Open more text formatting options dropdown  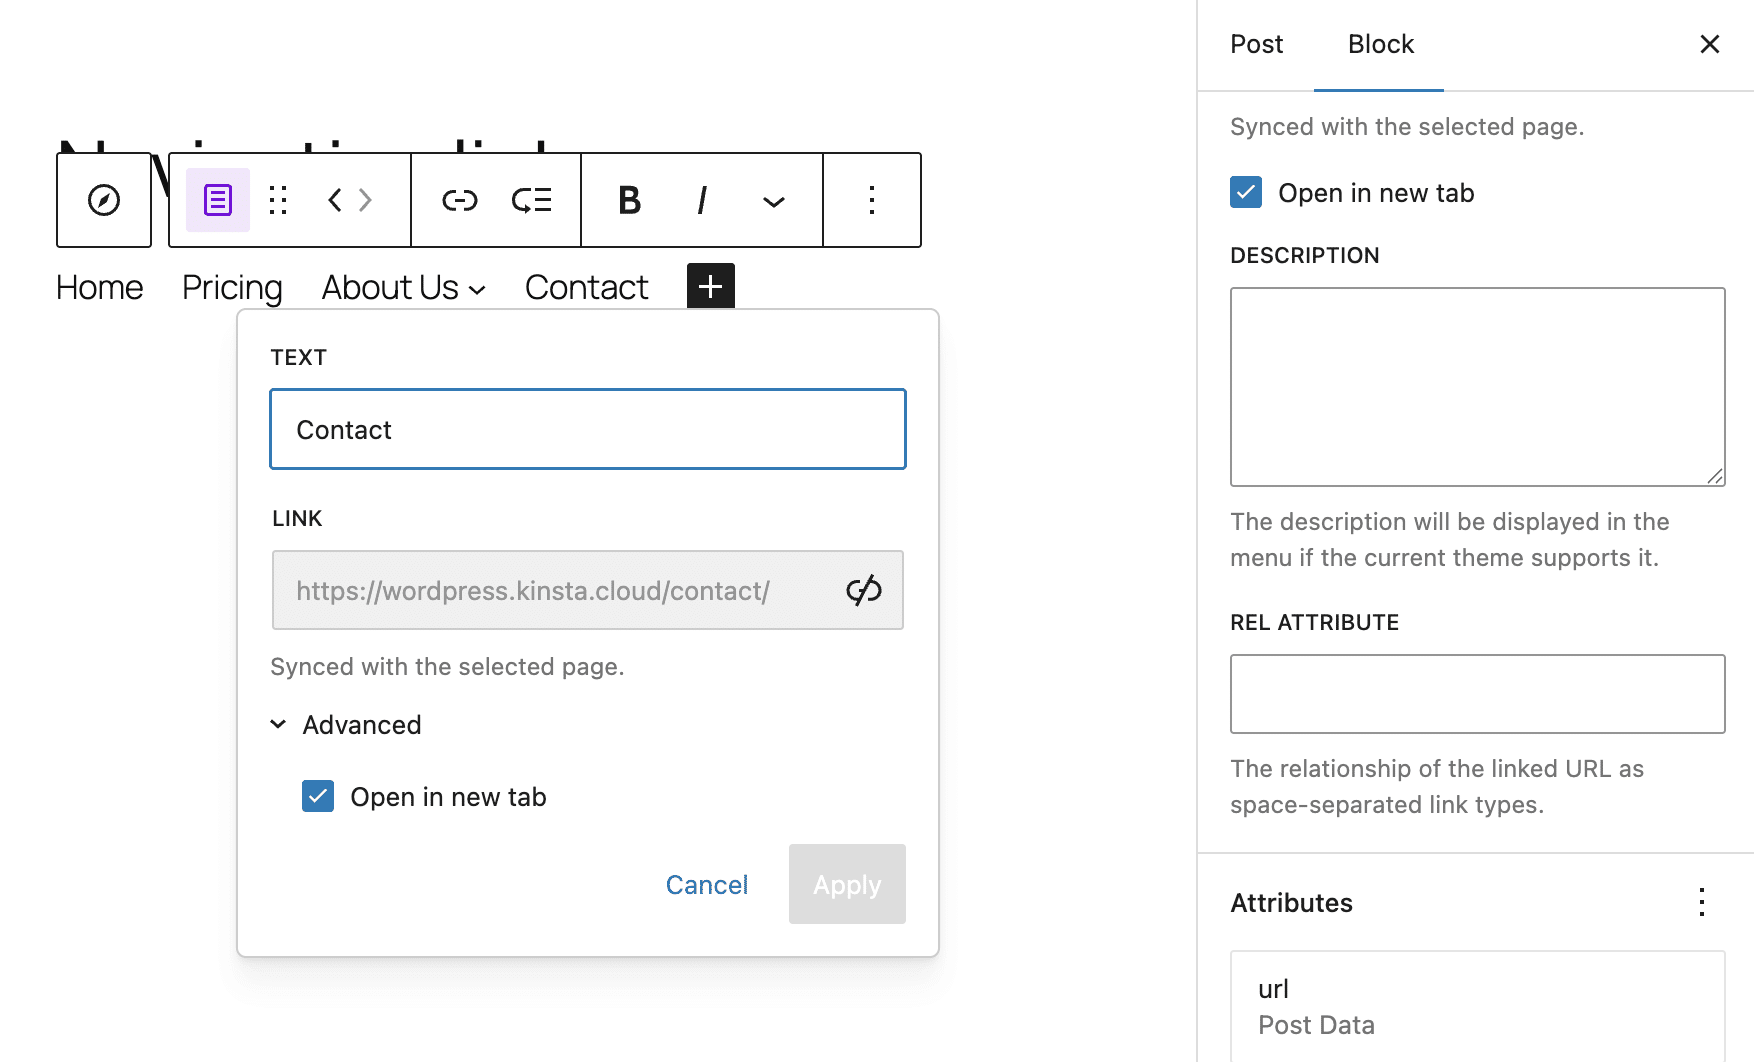(772, 200)
